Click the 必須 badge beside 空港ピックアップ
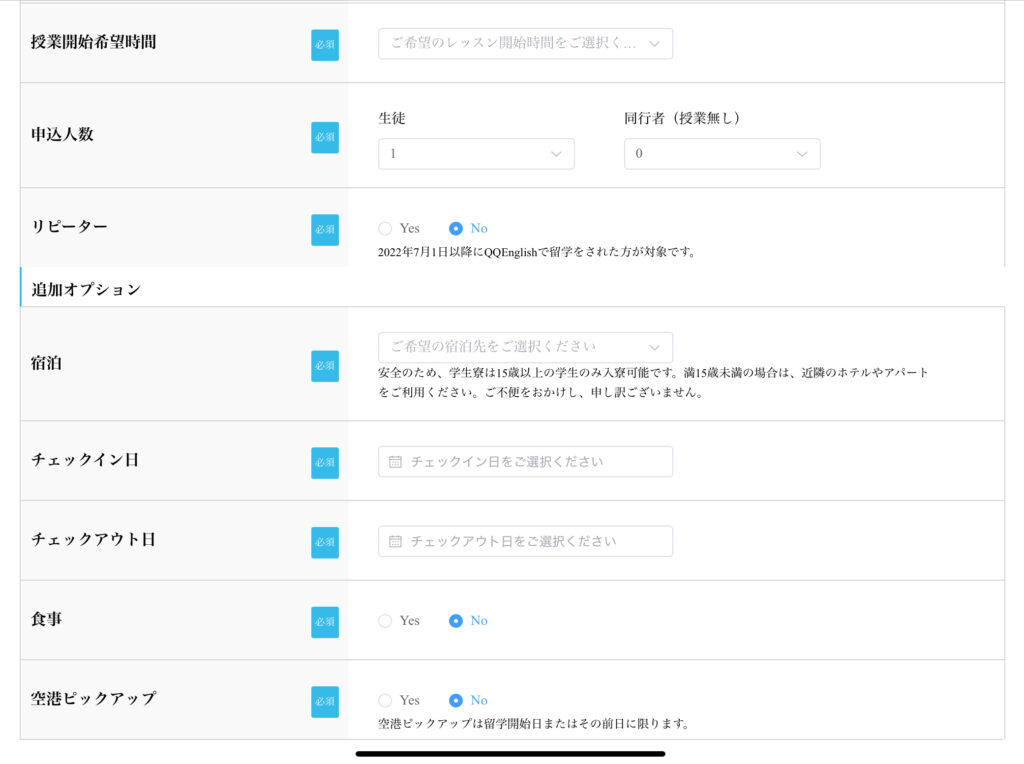Viewport: 1024px width, 764px height. 325,702
